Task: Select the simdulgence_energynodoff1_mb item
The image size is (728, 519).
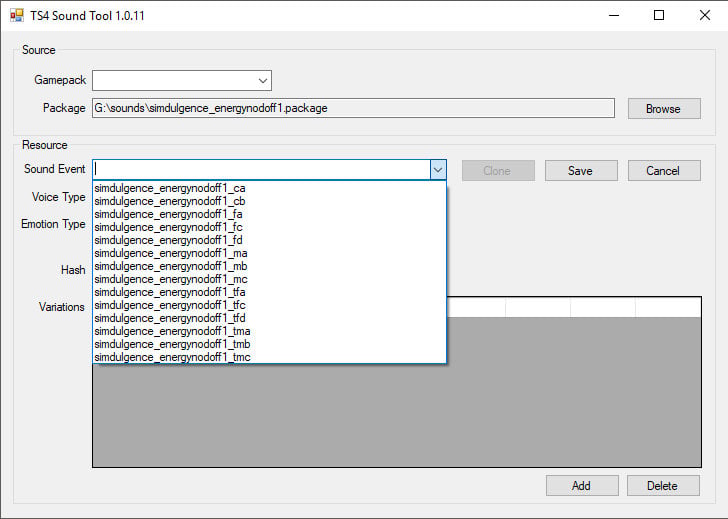Action: tap(269, 266)
